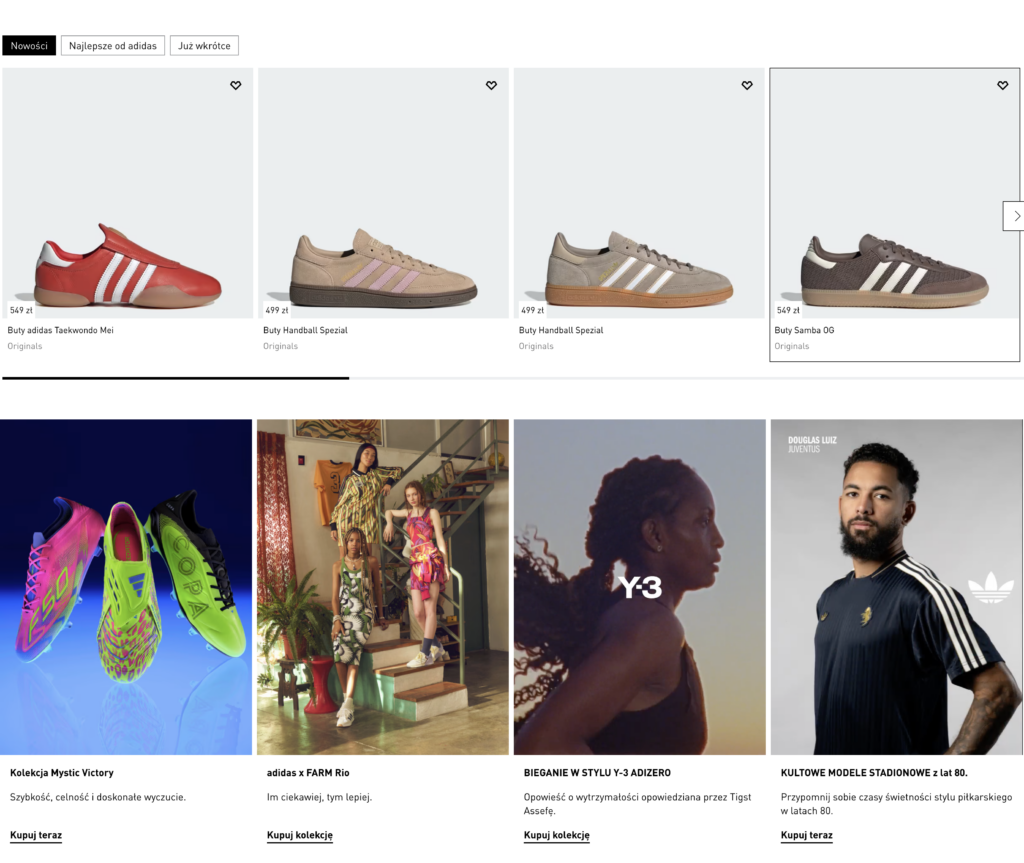Favorite the Taekwondo Mei shoe with heart icon

[x=235, y=86]
